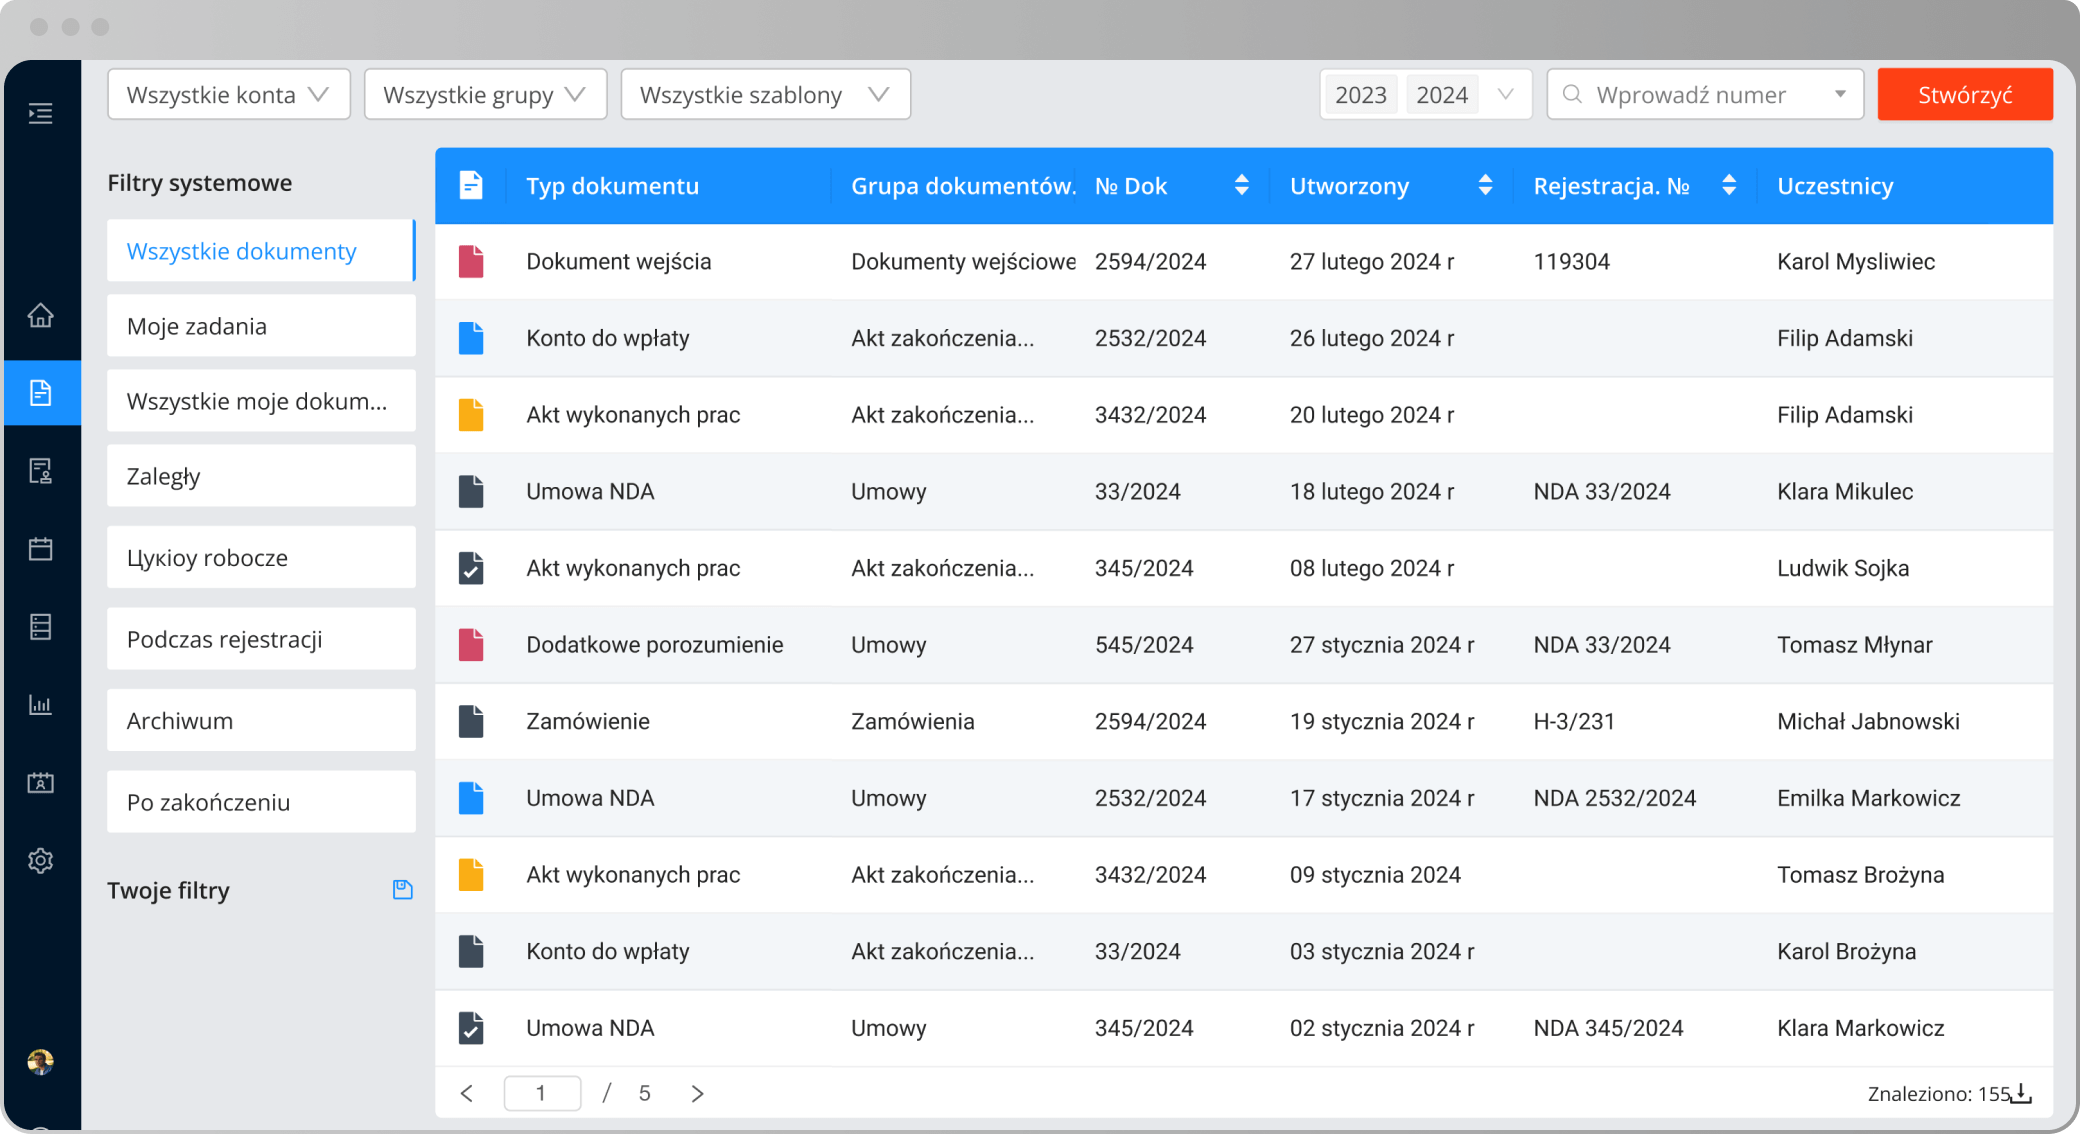Toggle the 2024 year tag
The width and height of the screenshot is (2080, 1134).
[x=1442, y=95]
